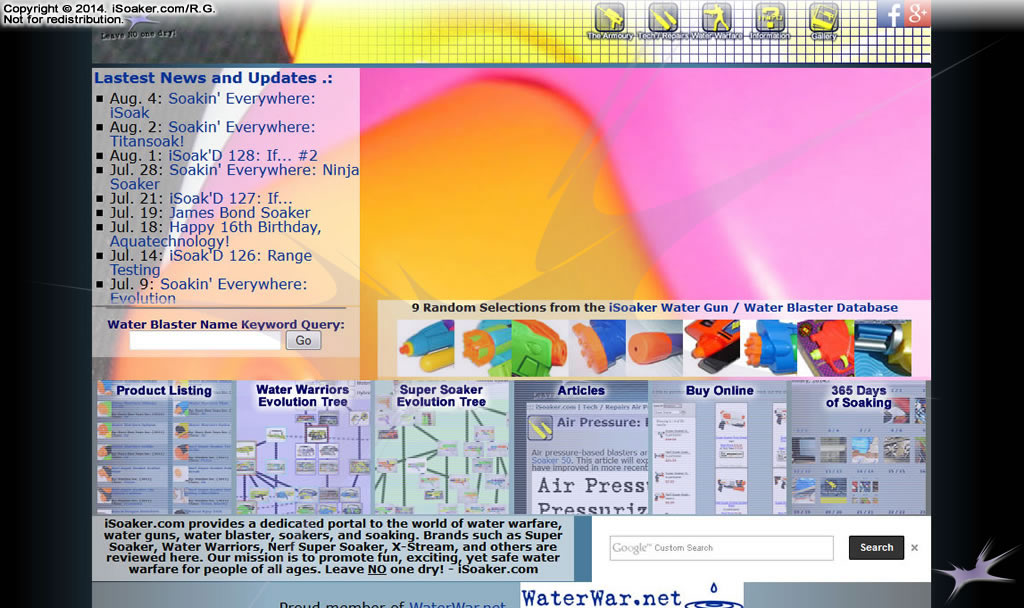Open Happy 16th Birthday, Aquatechnology! link
Viewport: 1024px width, 608px height.
[216, 234]
